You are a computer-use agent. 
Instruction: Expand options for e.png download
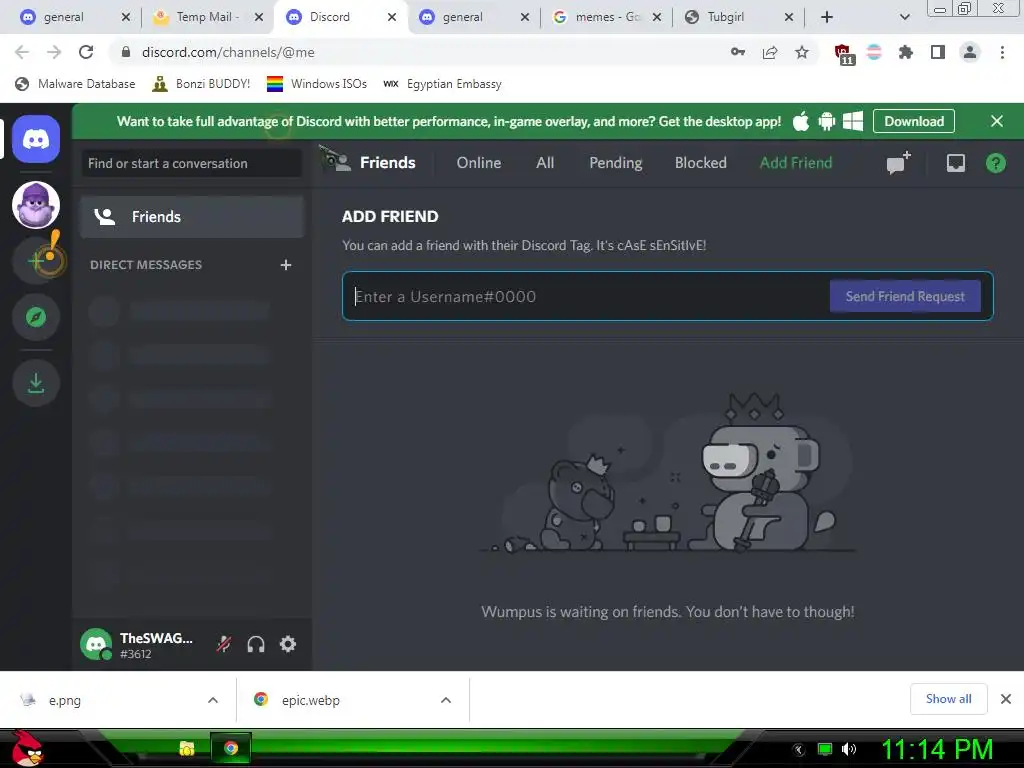[213, 700]
